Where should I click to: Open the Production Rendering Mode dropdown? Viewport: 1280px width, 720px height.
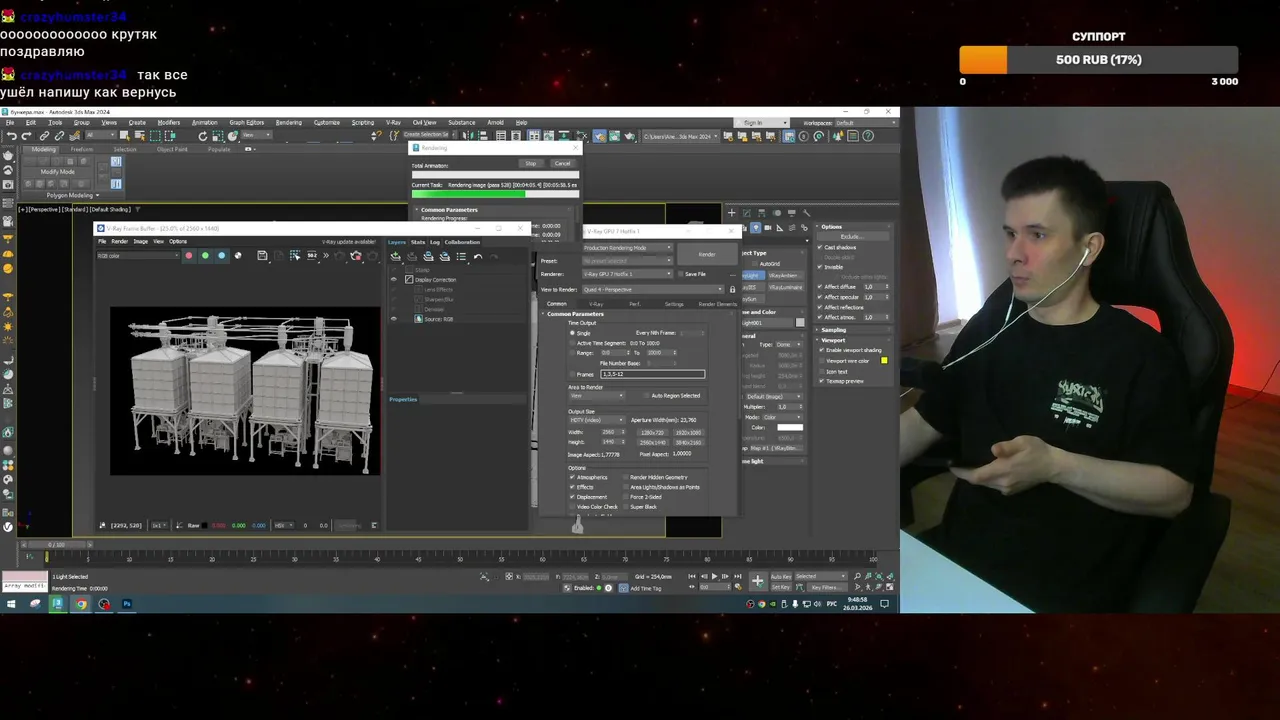(x=629, y=248)
